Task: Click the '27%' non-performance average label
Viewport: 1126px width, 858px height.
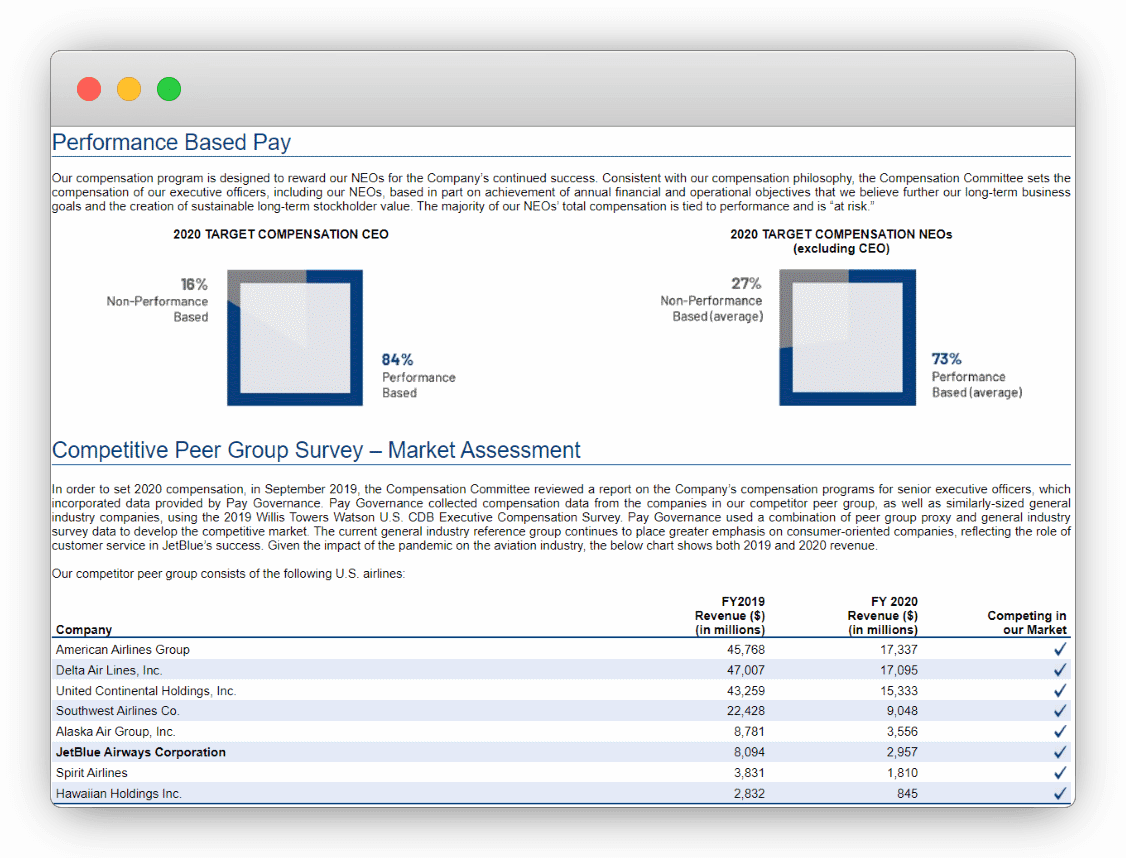Action: [x=746, y=284]
